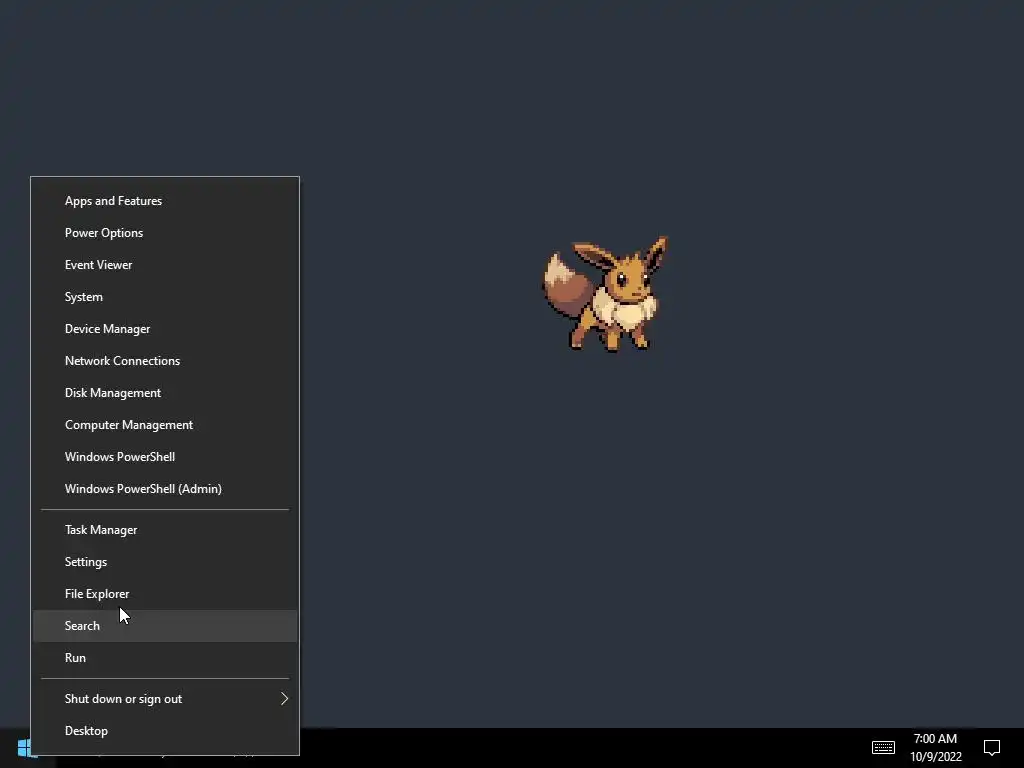
Task: Start Windows PowerShell (non-admin)
Action: [x=165, y=456]
